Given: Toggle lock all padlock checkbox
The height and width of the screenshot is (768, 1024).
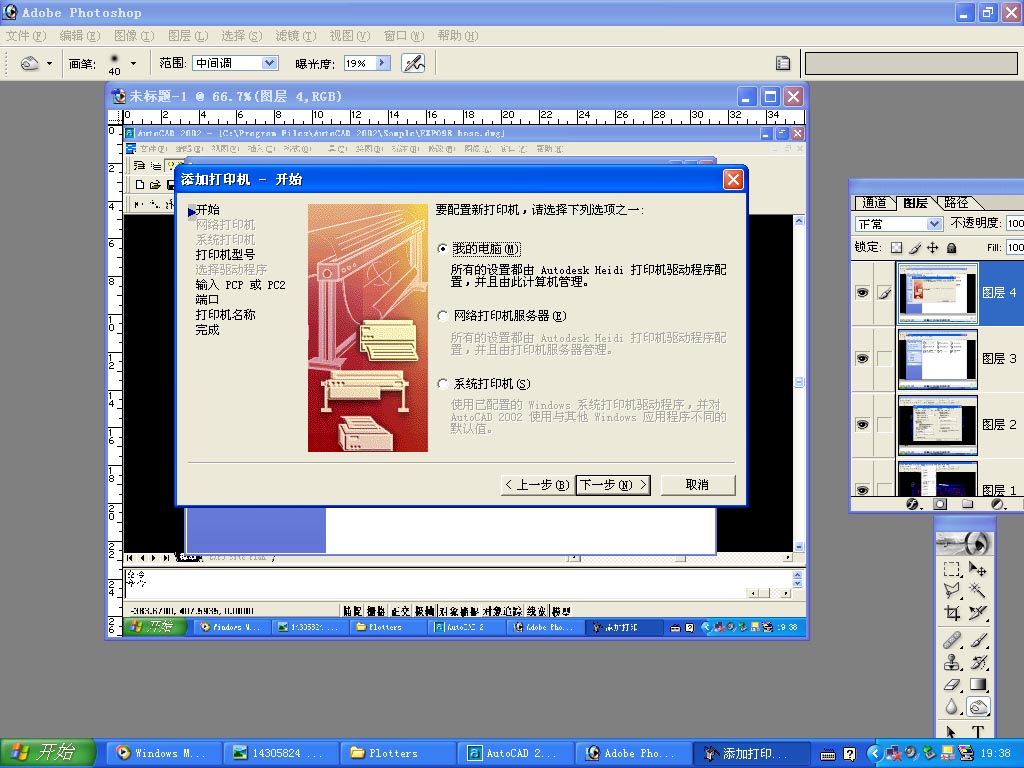Looking at the screenshot, I should point(952,248).
